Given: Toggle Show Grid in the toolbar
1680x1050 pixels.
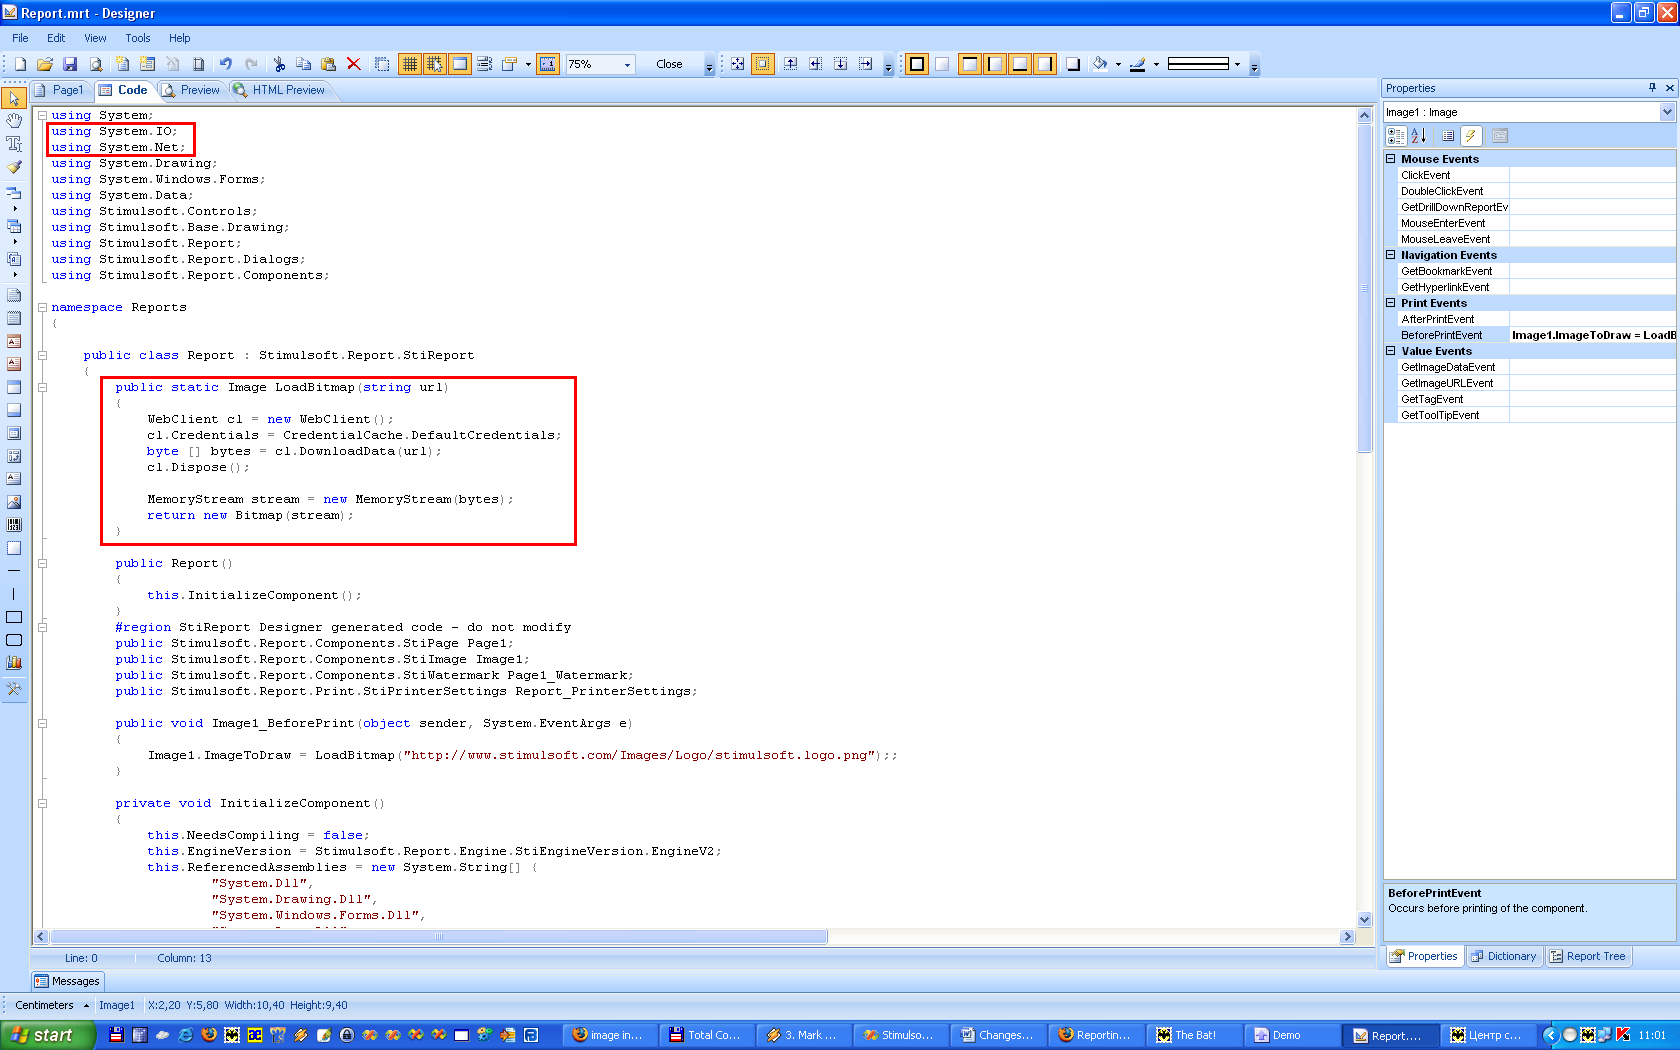Looking at the screenshot, I should 410,64.
